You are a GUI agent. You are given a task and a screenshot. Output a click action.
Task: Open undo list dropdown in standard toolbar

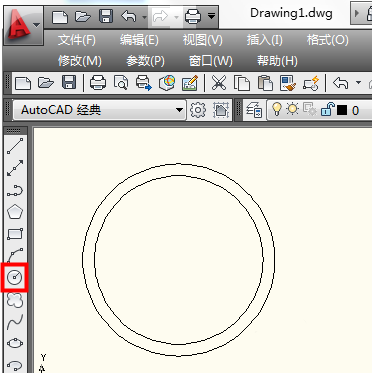(x=358, y=82)
